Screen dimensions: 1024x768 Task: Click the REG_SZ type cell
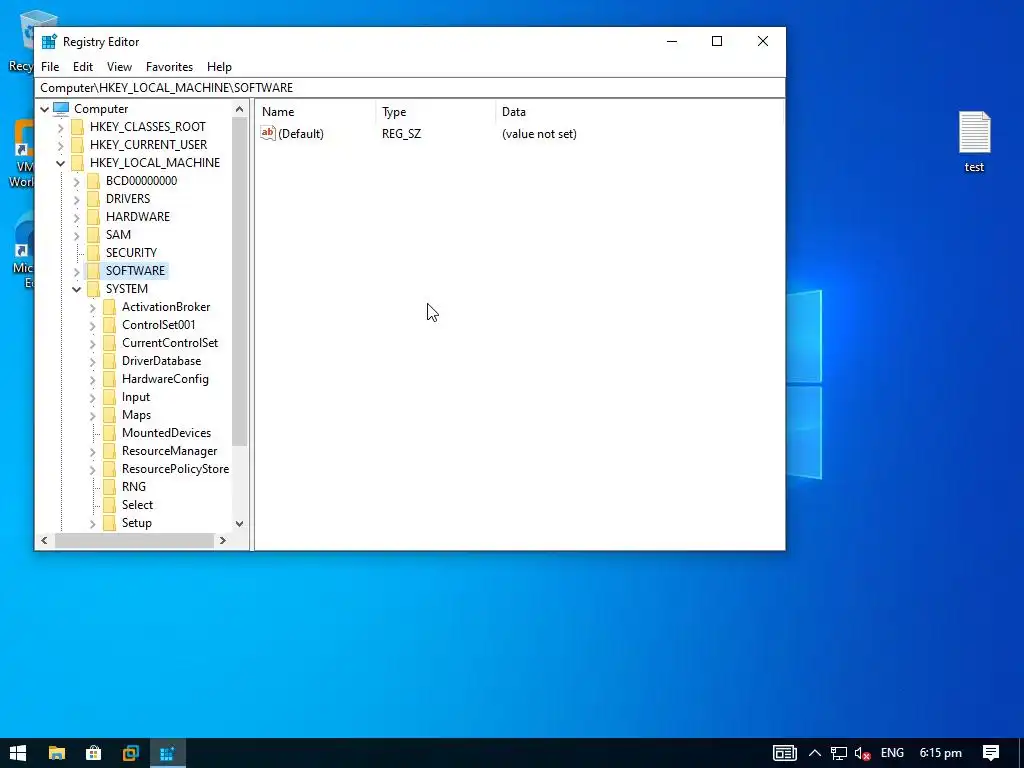pos(402,134)
